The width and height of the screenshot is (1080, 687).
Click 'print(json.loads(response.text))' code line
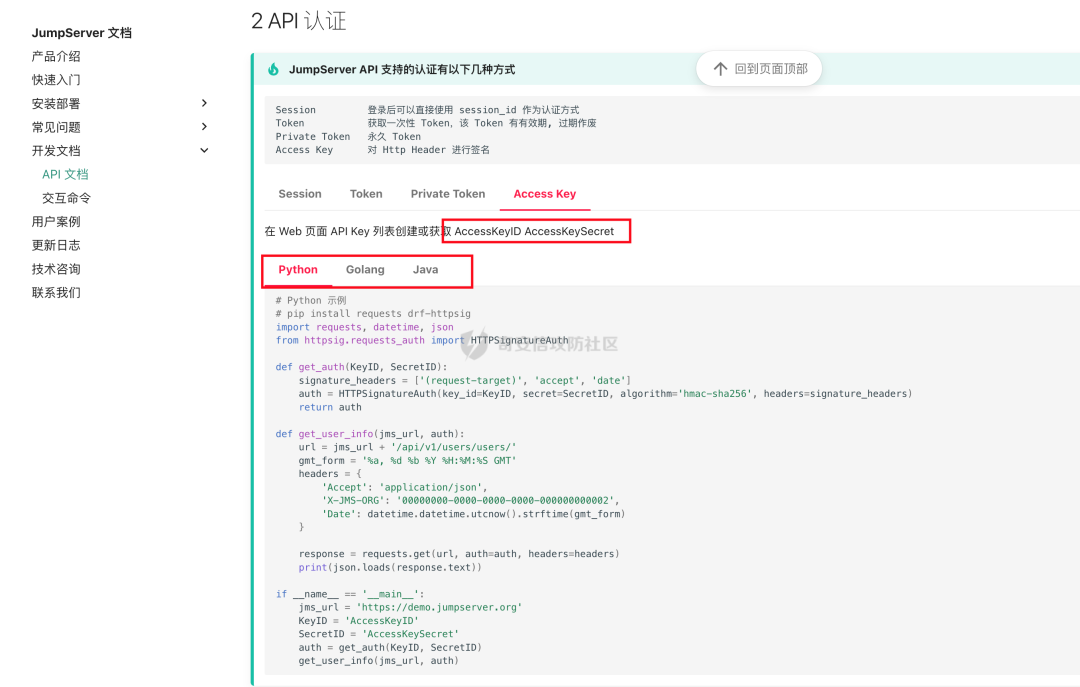[x=390, y=567]
